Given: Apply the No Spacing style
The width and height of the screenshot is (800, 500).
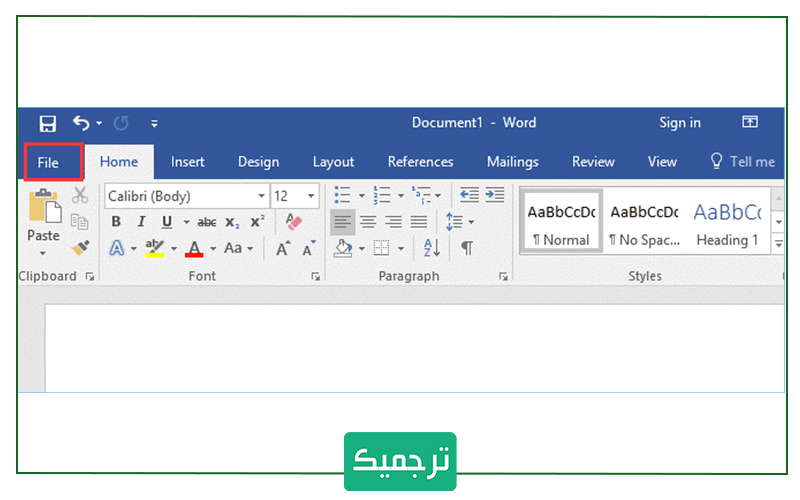Looking at the screenshot, I should pyautogui.click(x=645, y=222).
